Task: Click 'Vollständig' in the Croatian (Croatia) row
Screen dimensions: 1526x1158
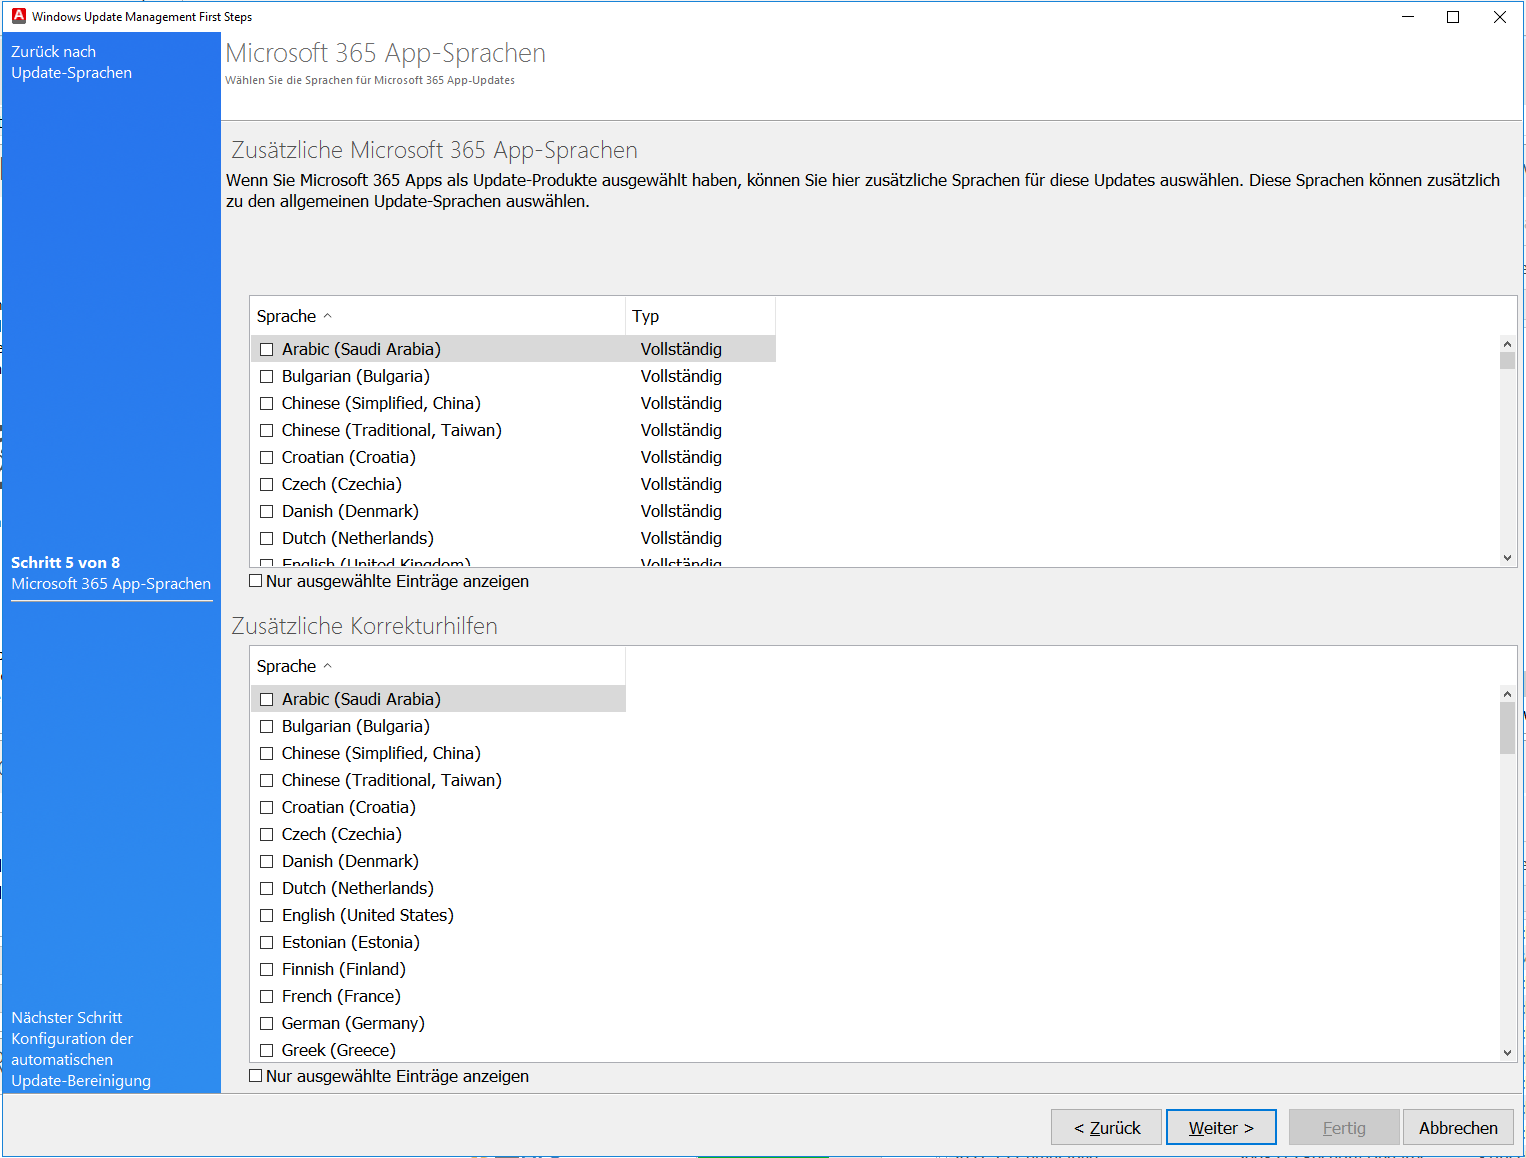Action: [x=681, y=457]
